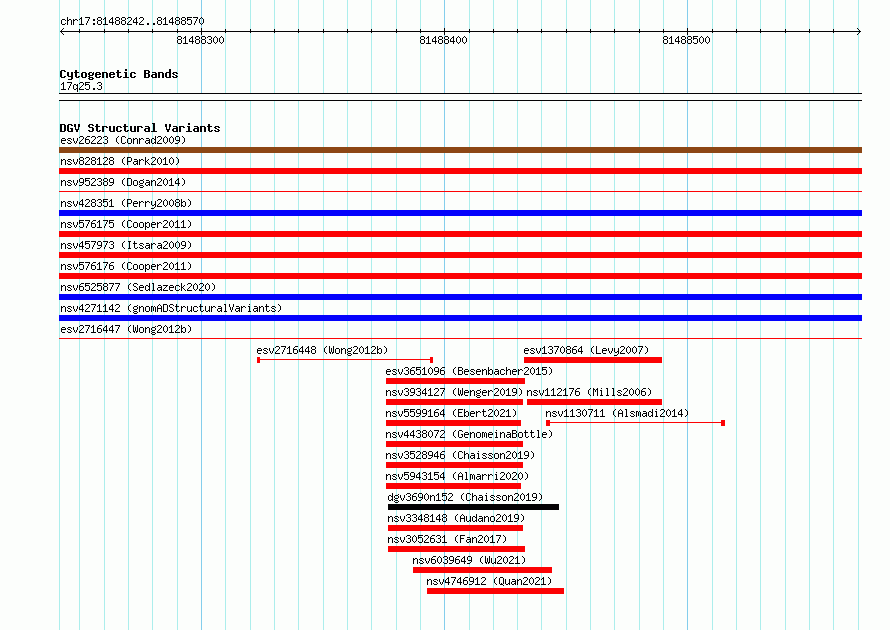Click the red nsv5943154 variant bar
The image size is (890, 630).
click(453, 486)
